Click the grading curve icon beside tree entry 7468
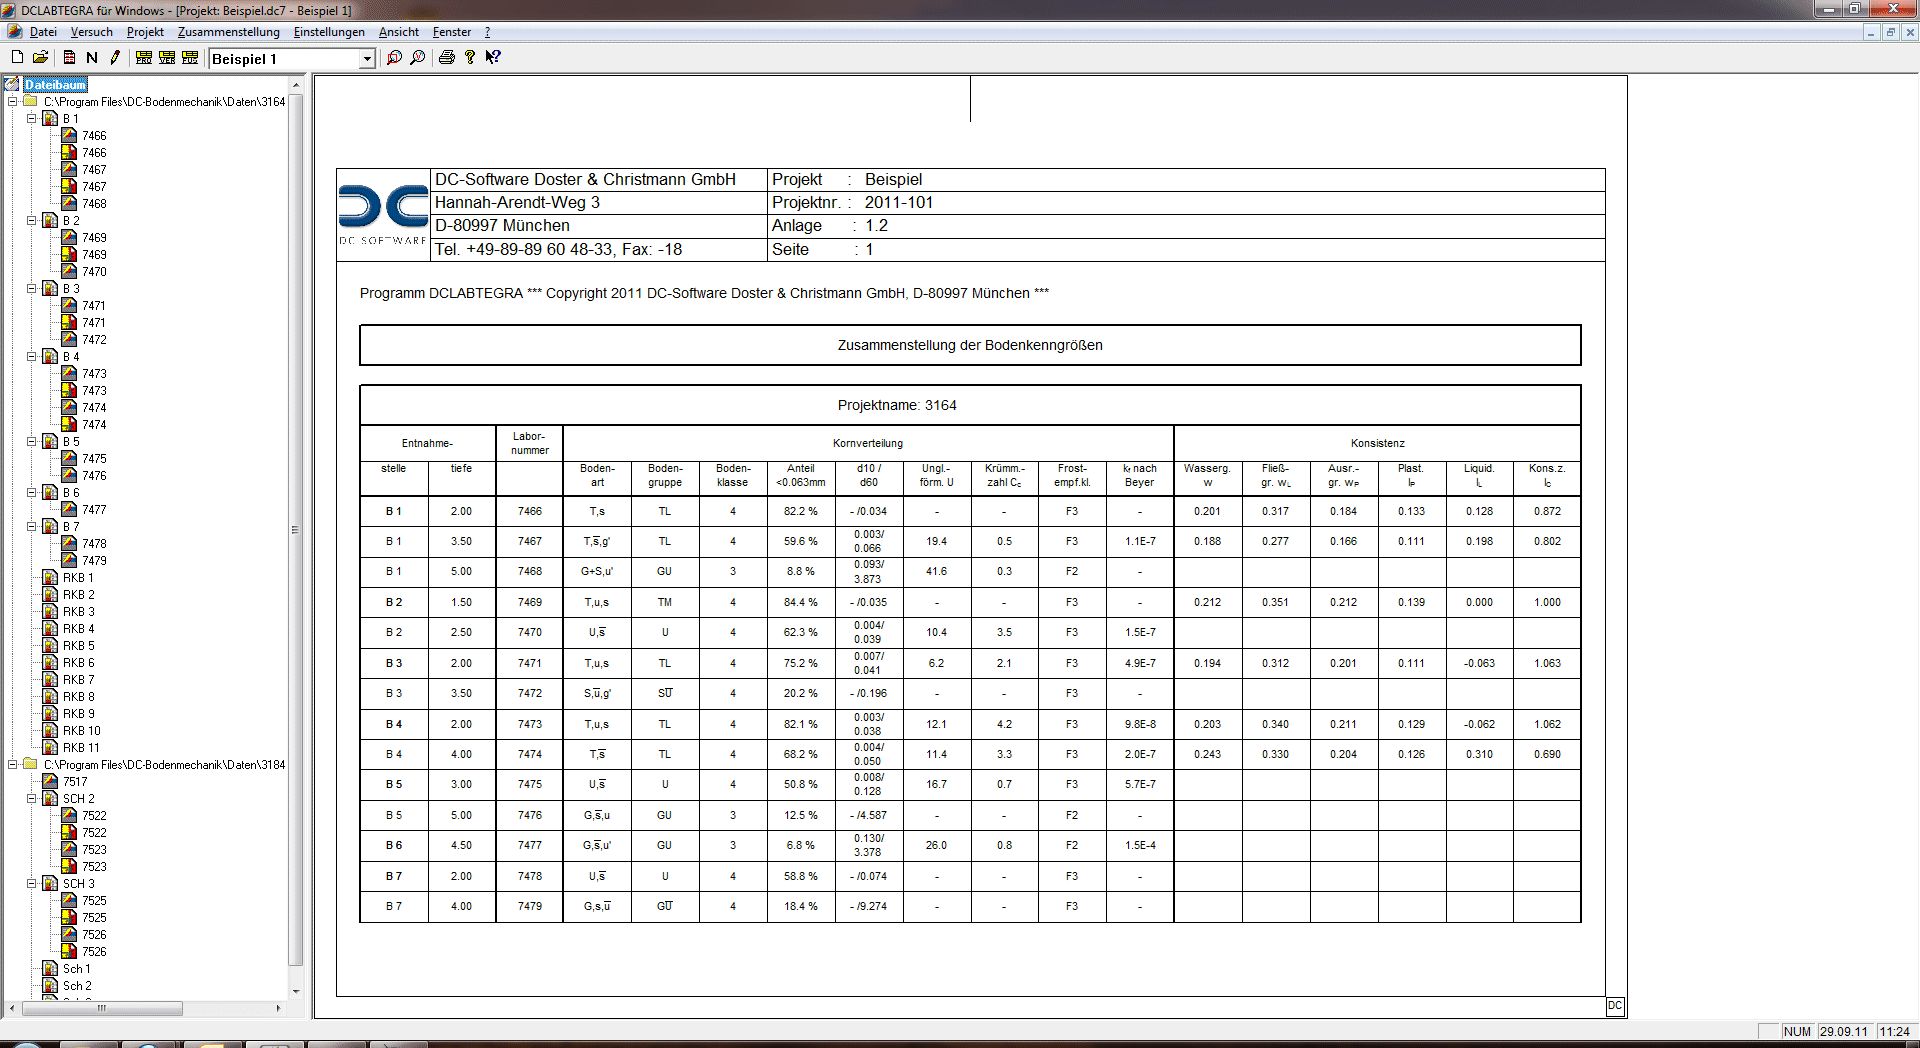 pyautogui.click(x=69, y=203)
